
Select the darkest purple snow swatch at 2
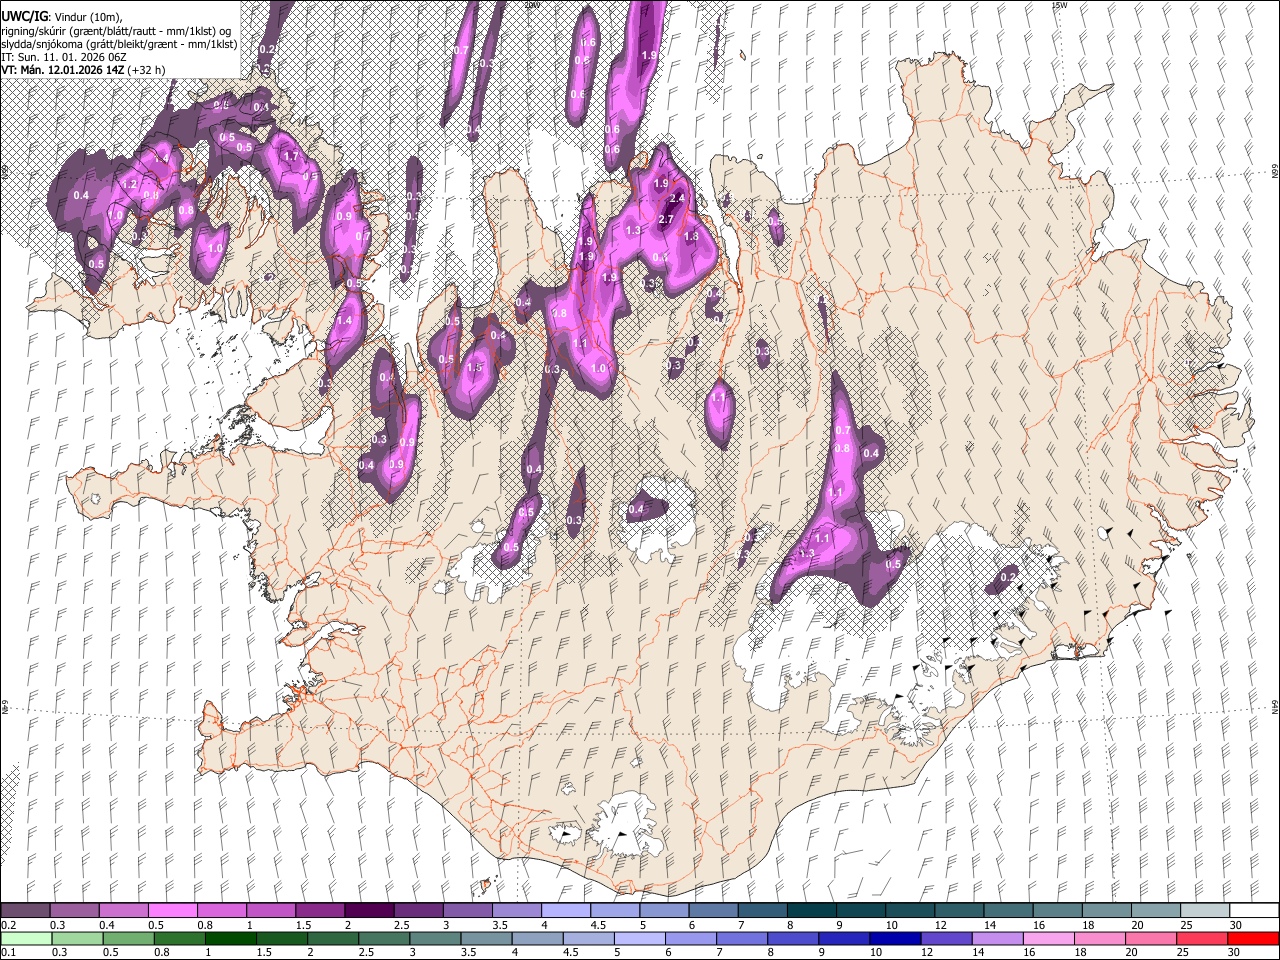(369, 911)
